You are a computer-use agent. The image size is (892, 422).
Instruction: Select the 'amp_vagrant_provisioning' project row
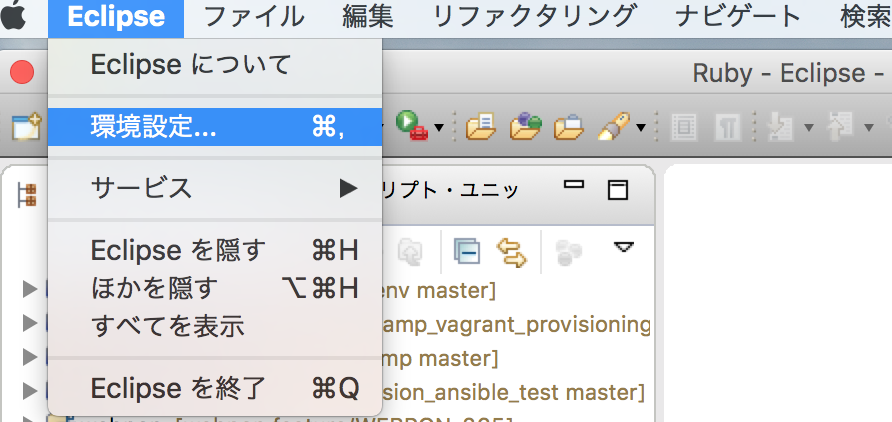[517, 325]
